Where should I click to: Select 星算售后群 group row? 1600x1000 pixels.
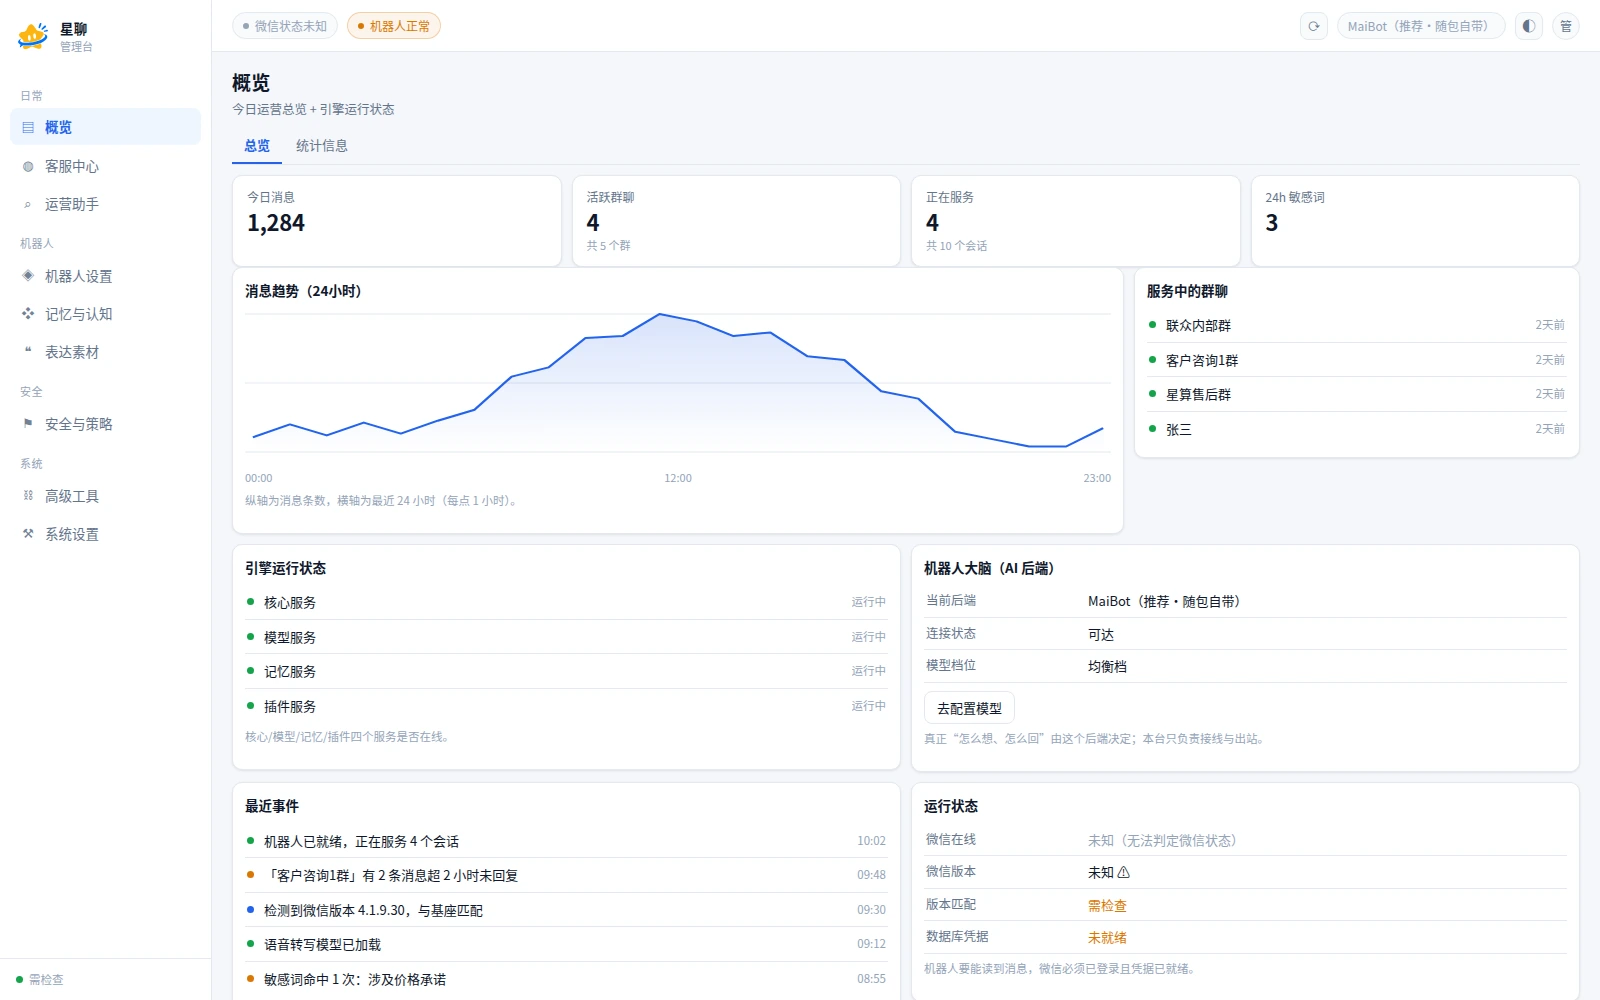(1357, 394)
